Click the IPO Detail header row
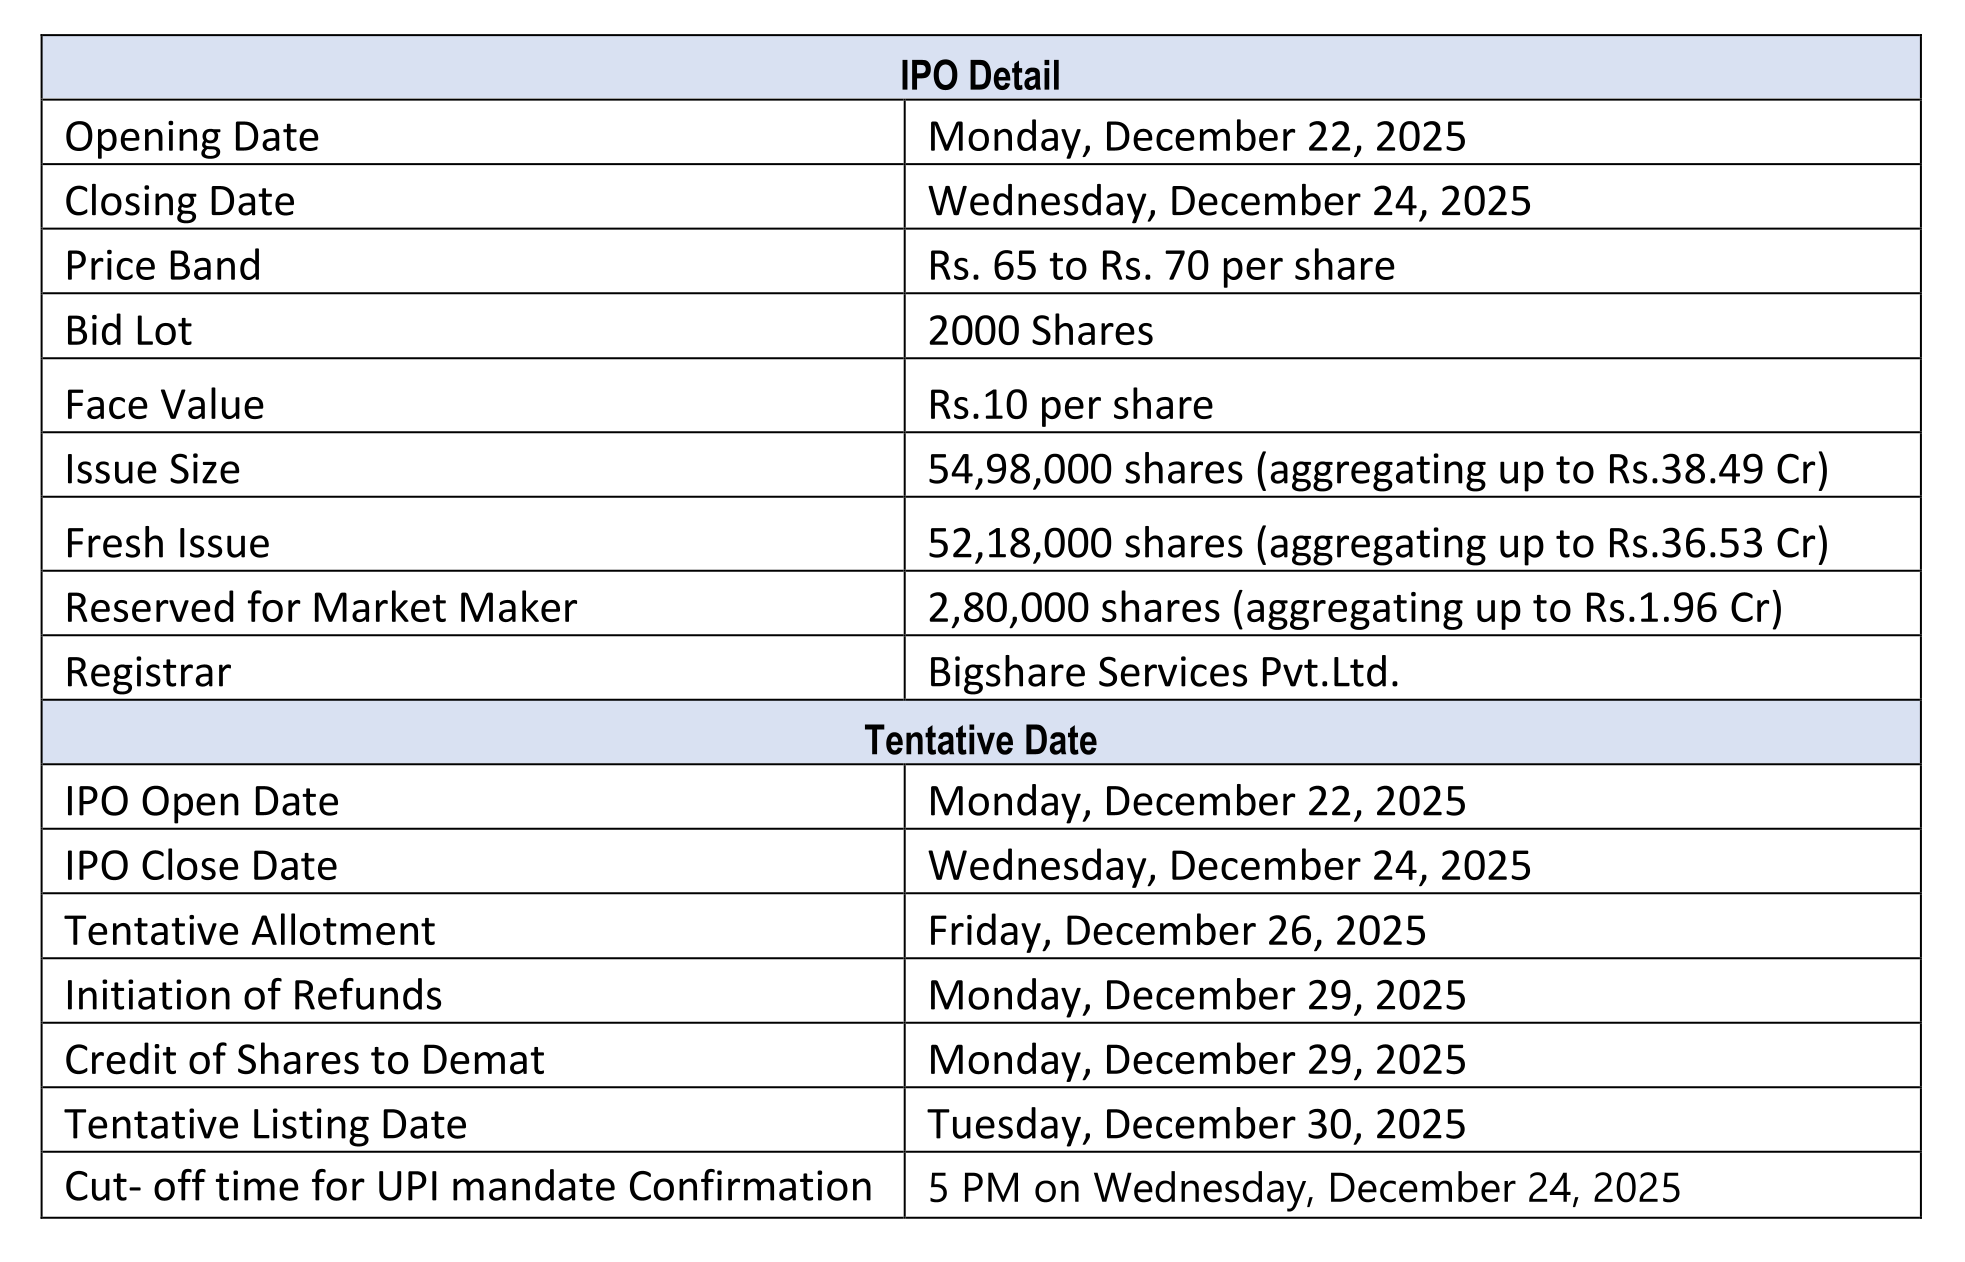The image size is (1965, 1262). click(980, 76)
